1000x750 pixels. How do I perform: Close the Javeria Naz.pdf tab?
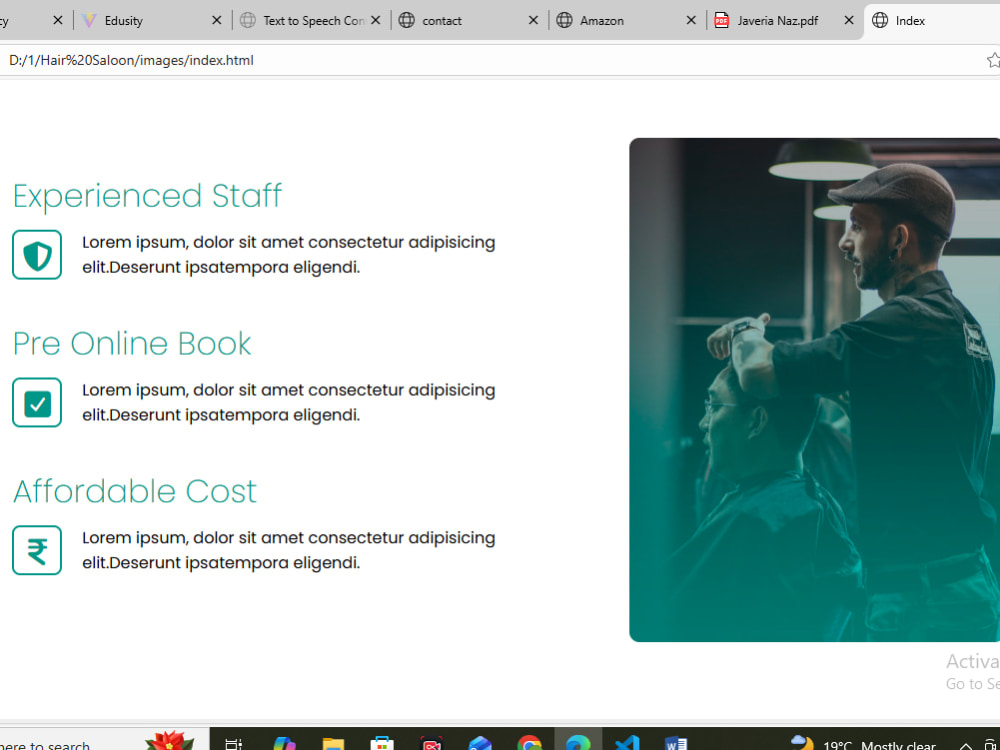(849, 20)
